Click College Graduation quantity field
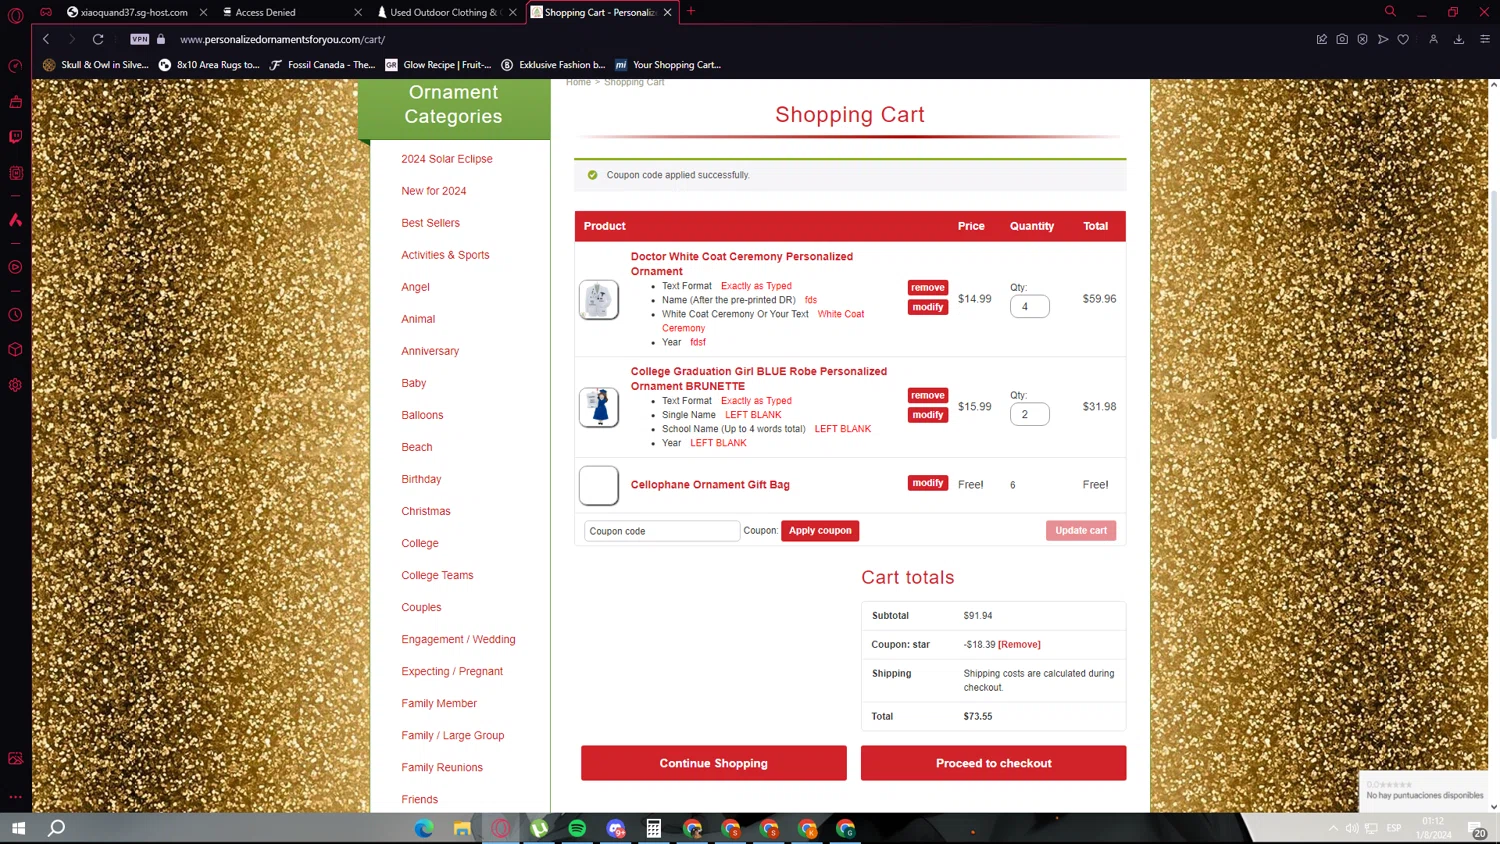The width and height of the screenshot is (1500, 844). pos(1029,414)
